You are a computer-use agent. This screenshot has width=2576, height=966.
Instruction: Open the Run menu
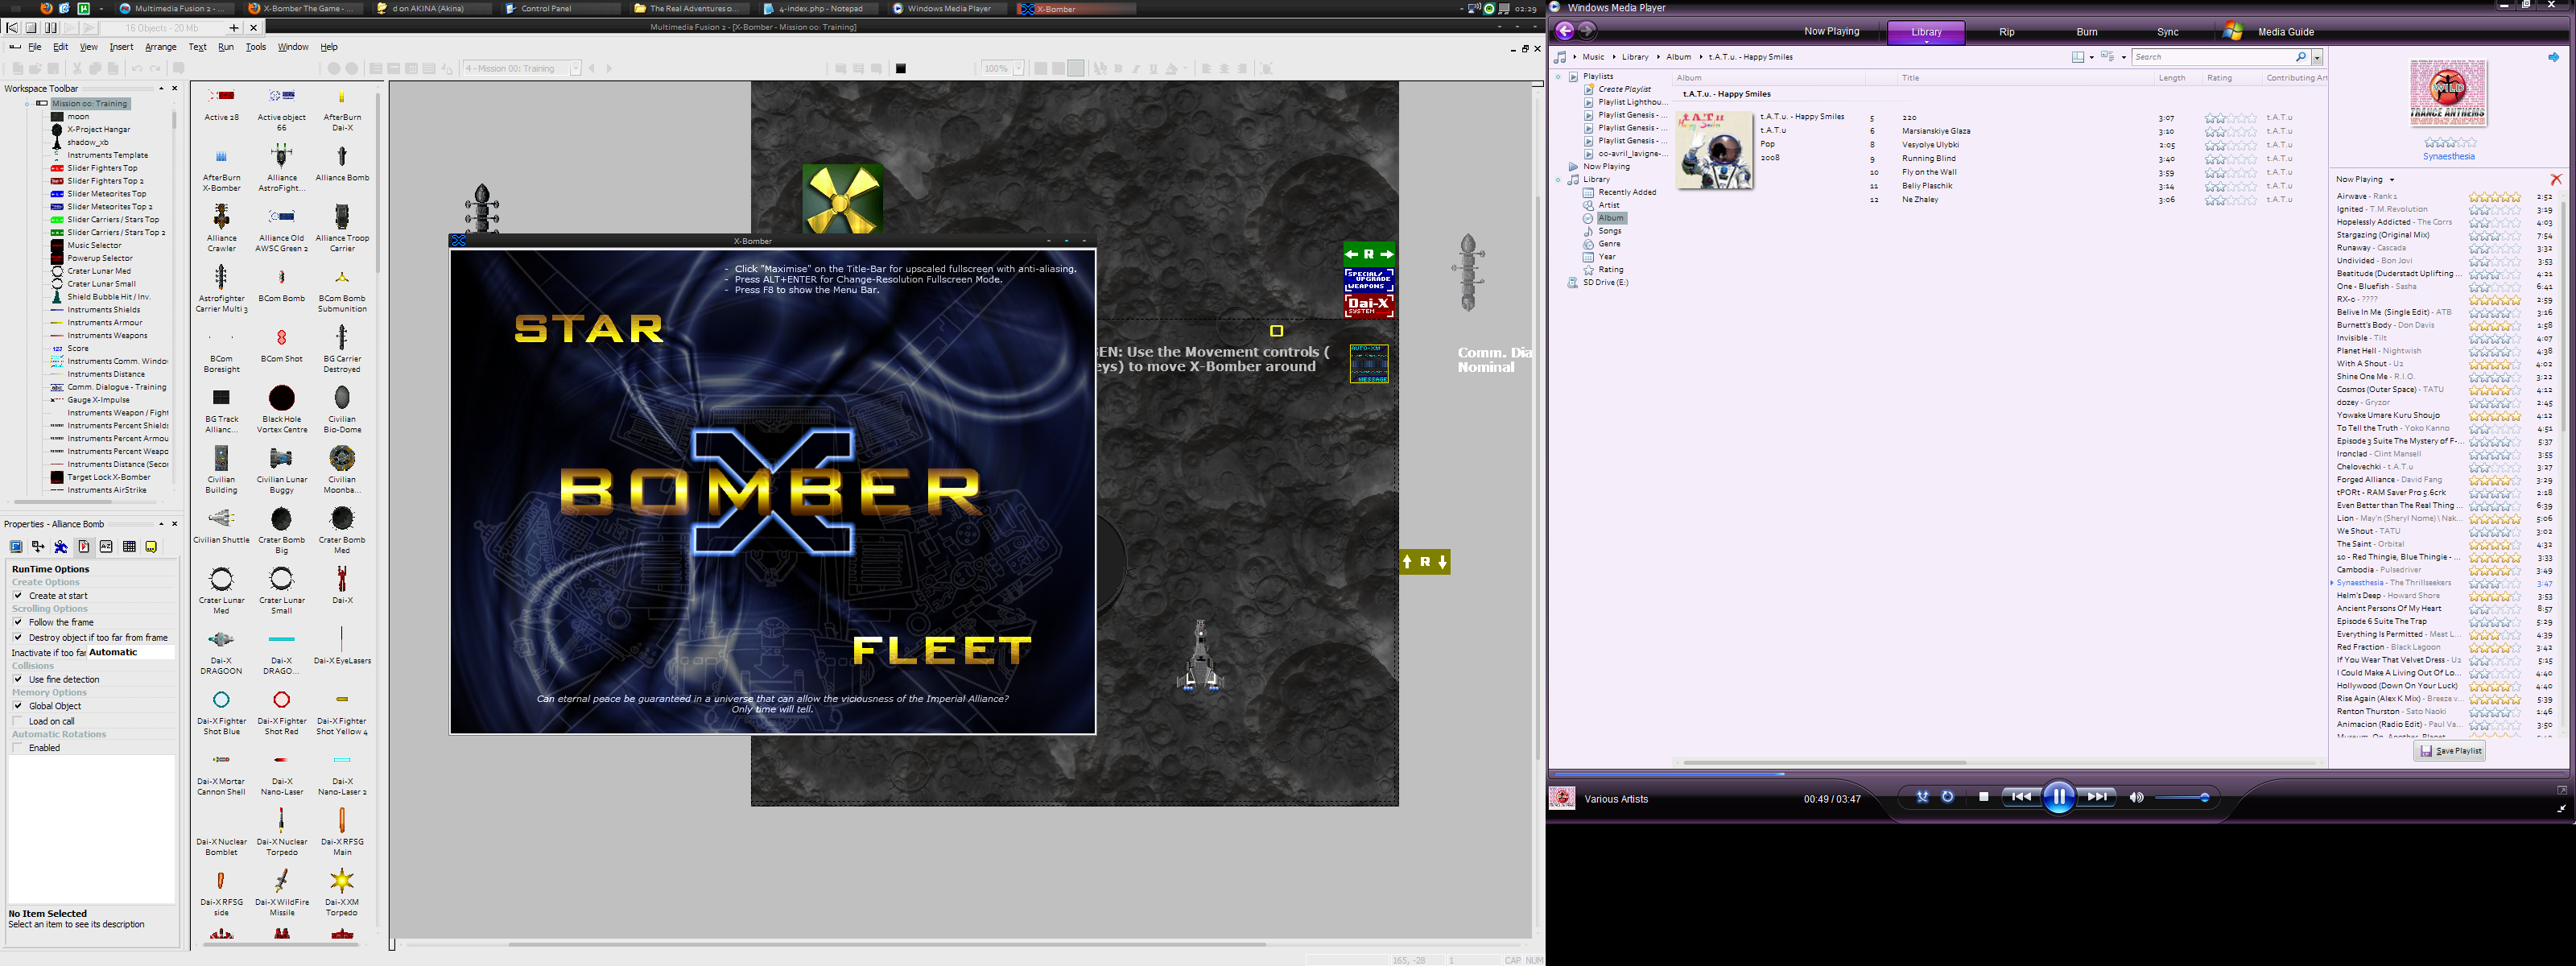point(226,47)
